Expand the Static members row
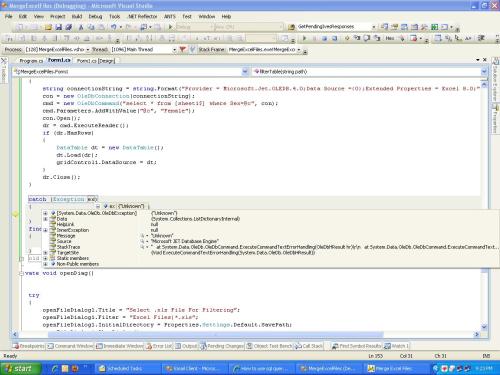Viewport: 500px width, 375px height. click(x=45, y=258)
